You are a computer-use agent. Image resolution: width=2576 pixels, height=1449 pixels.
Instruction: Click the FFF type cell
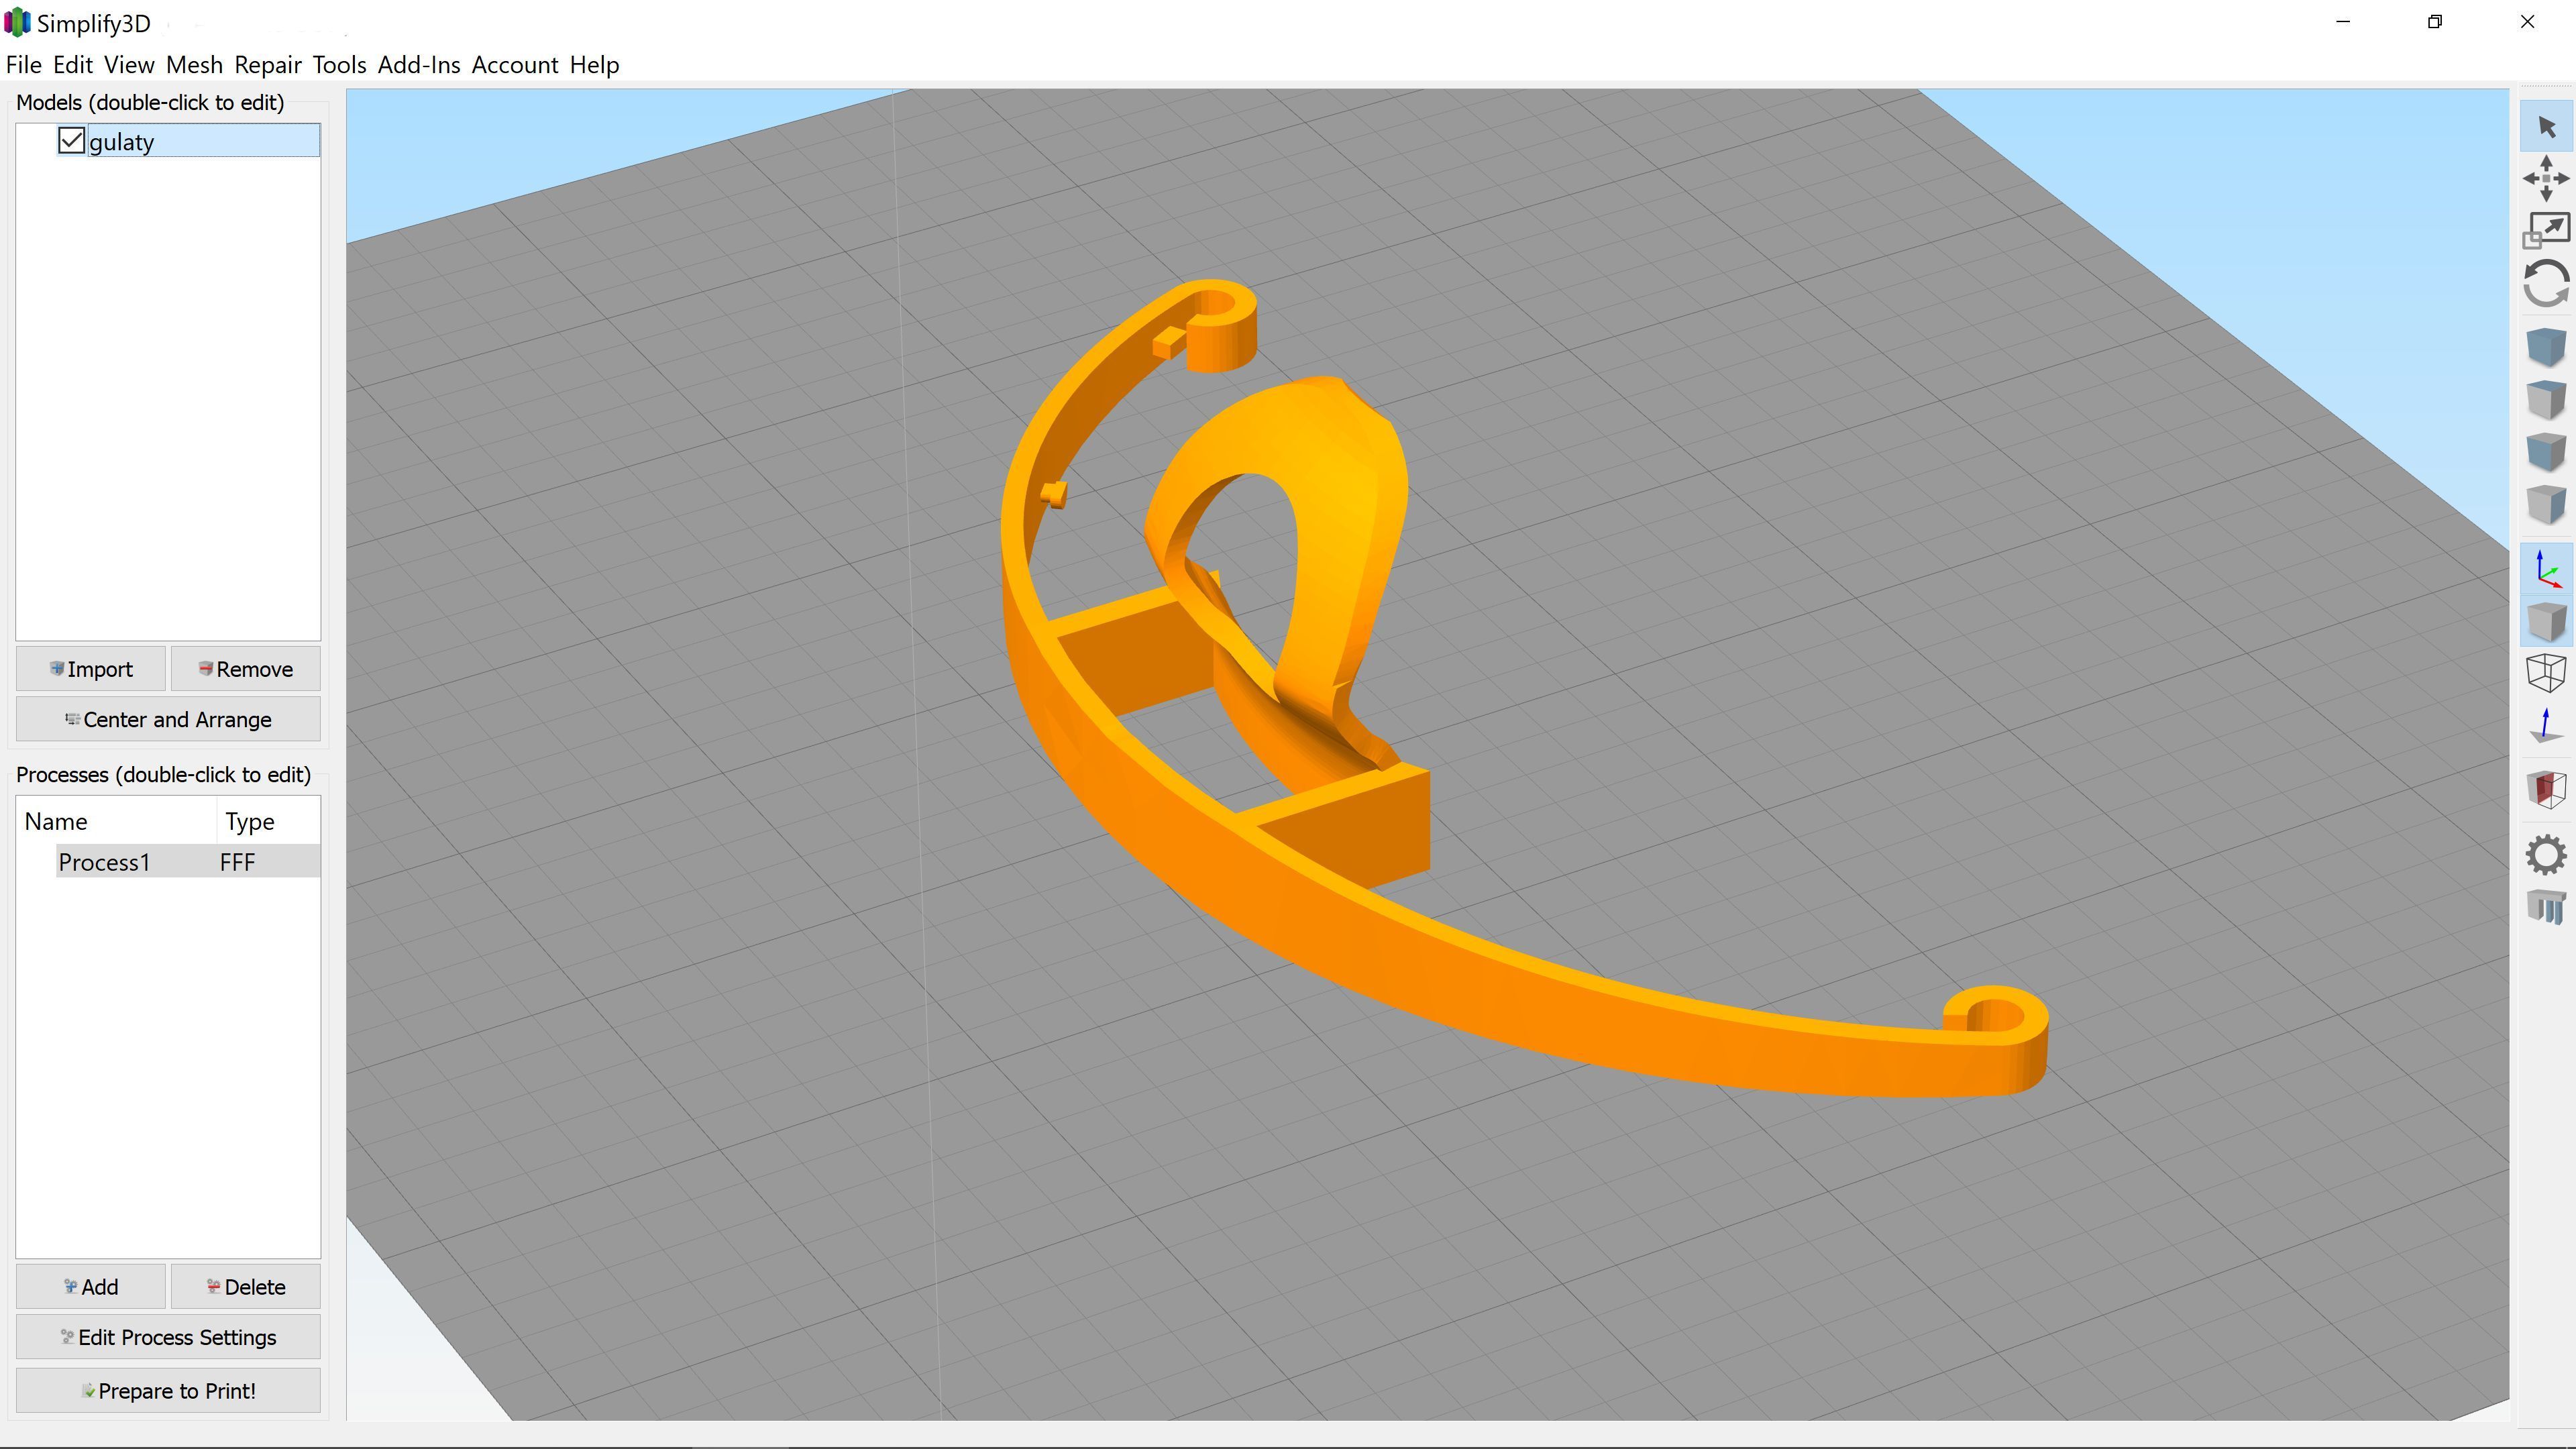(x=238, y=862)
